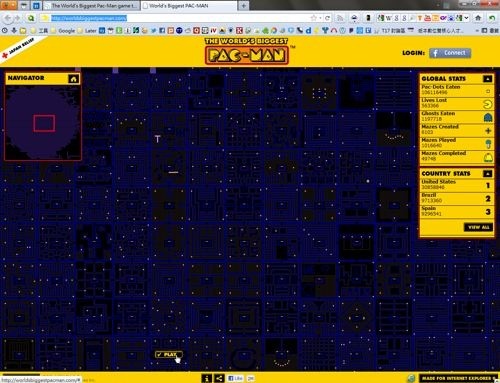Click the browser back button
Viewport: 500px width, 383px height.
(x=8, y=18)
